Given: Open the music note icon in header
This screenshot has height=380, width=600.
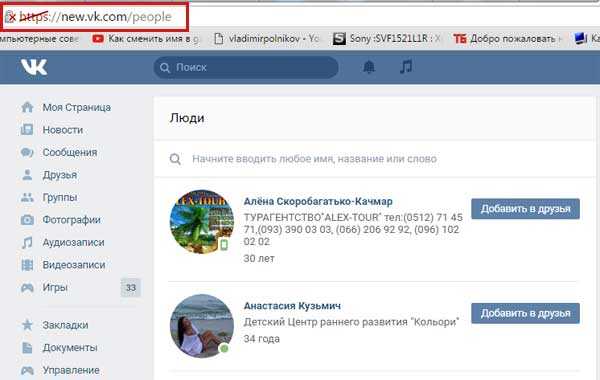Looking at the screenshot, I should pos(406,67).
